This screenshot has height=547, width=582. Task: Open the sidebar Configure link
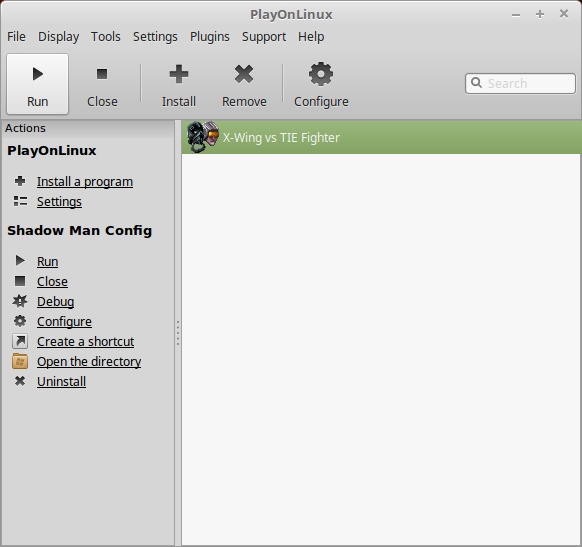[x=64, y=321]
